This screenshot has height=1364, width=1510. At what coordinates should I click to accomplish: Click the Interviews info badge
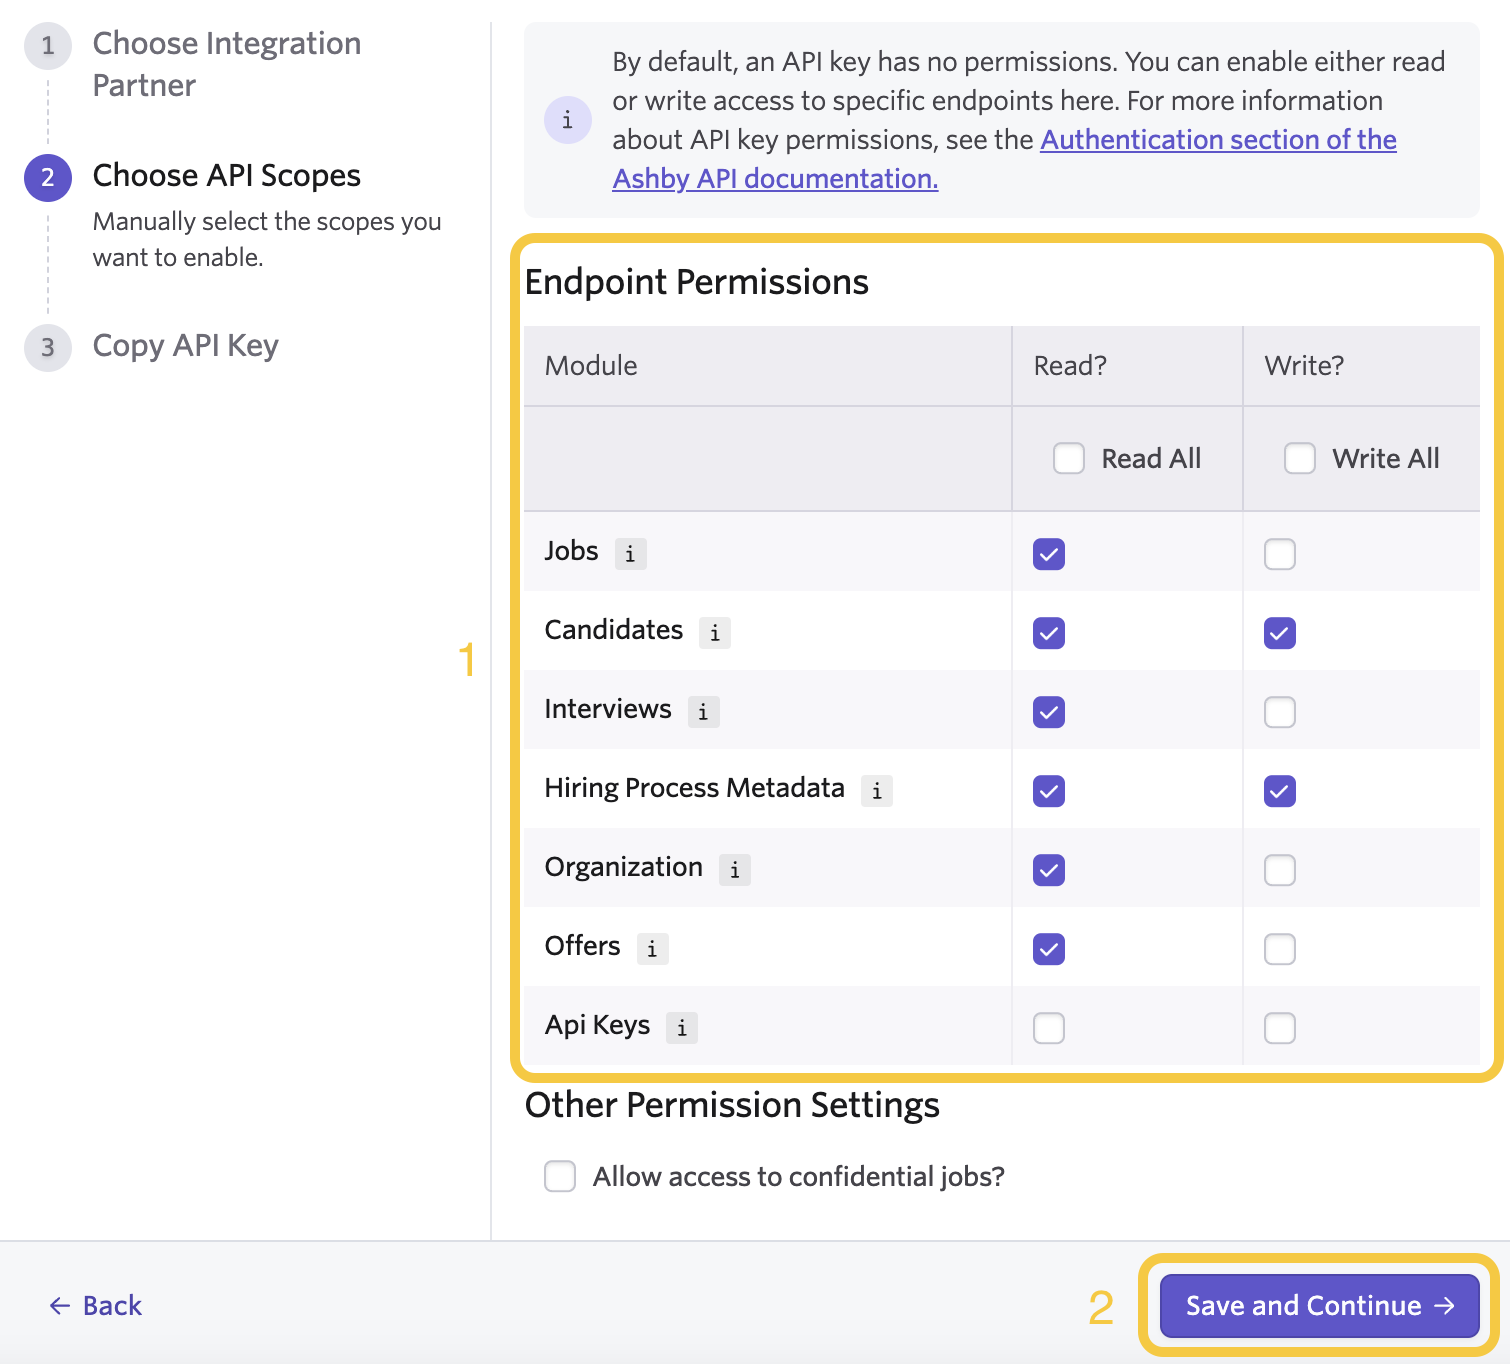point(702,711)
